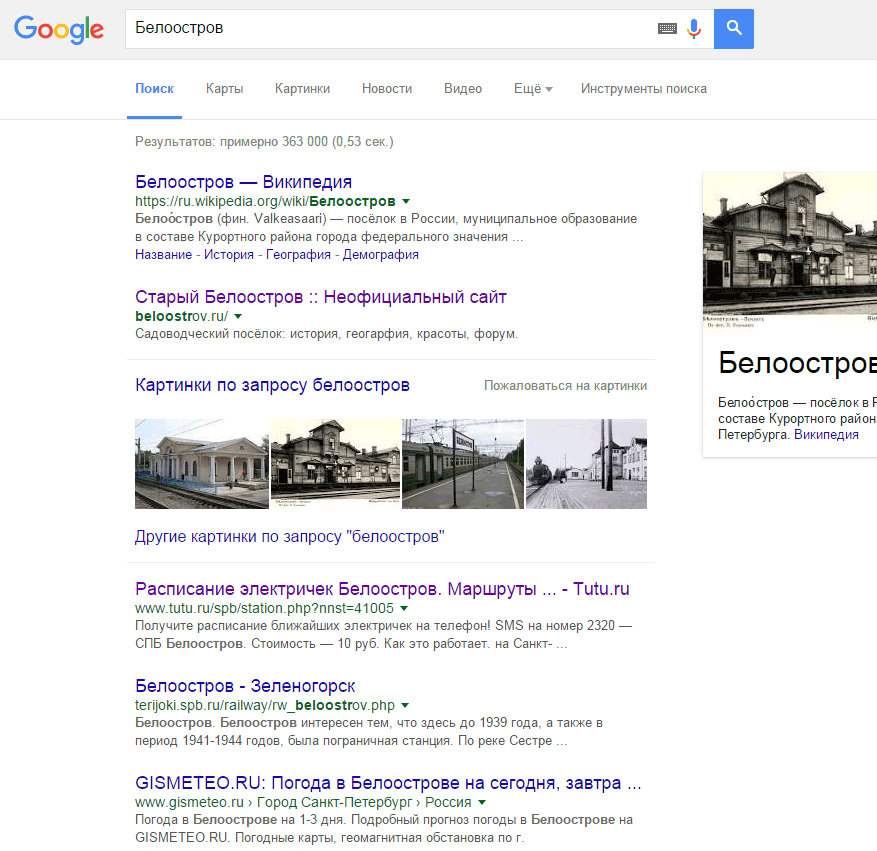Open the white station building thumbnail

tap(201, 464)
